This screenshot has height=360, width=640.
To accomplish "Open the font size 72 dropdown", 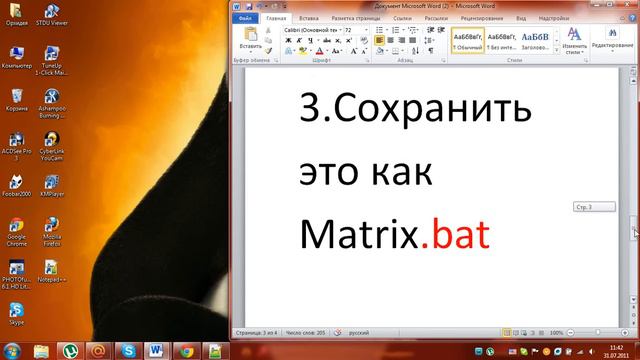I will coord(366,30).
